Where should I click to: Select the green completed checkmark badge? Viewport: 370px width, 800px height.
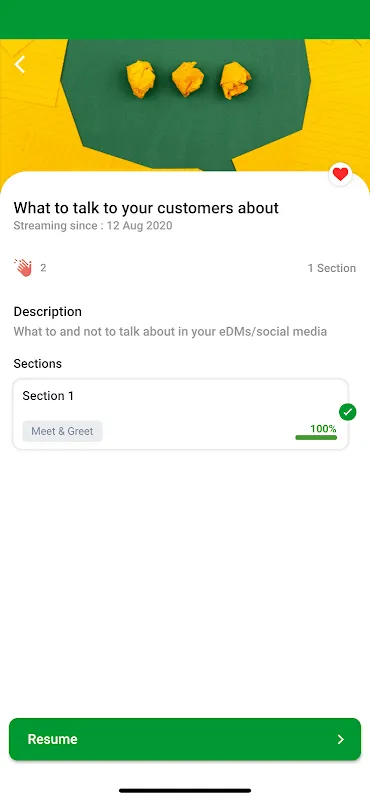348,412
